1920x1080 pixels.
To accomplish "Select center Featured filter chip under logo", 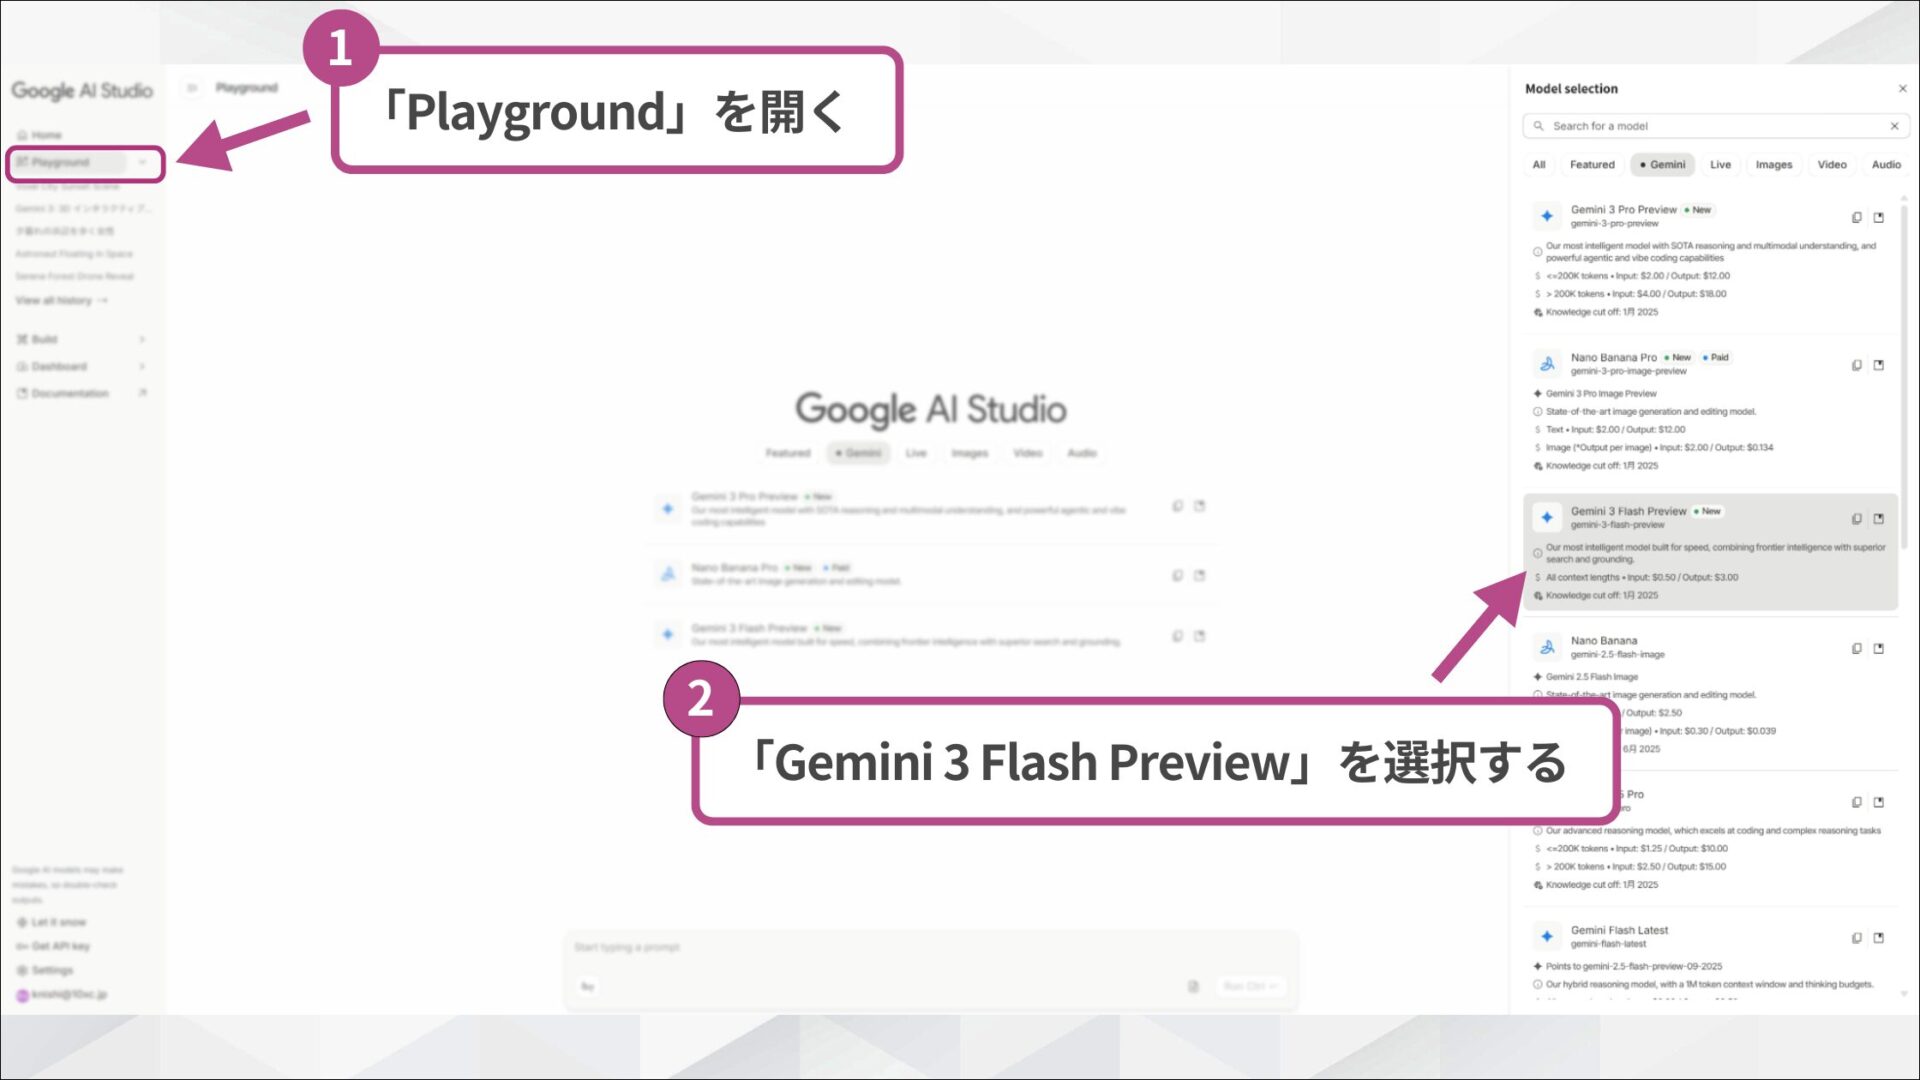I will [x=788, y=453].
